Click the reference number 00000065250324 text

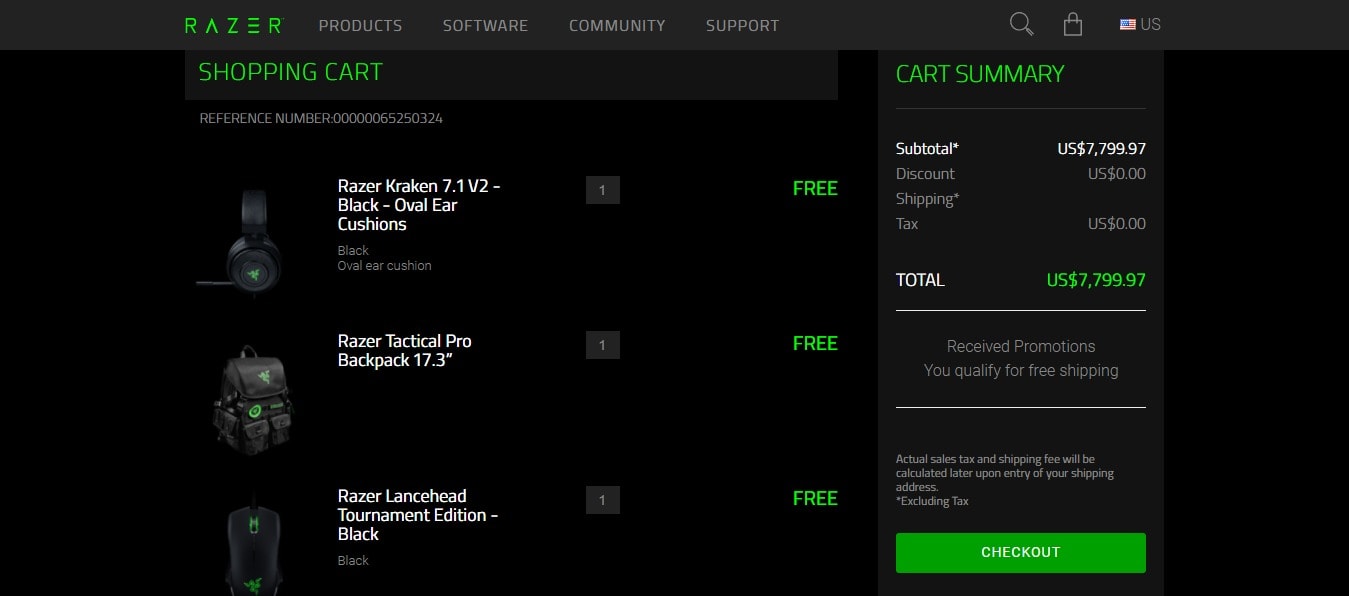click(x=388, y=118)
